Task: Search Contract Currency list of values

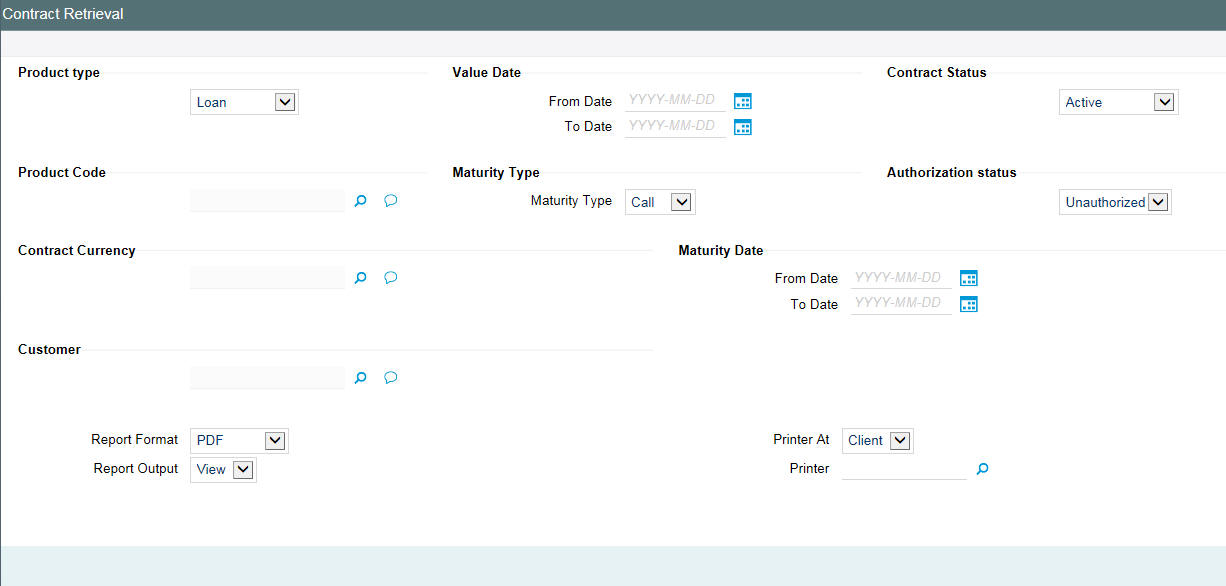Action: tap(361, 278)
